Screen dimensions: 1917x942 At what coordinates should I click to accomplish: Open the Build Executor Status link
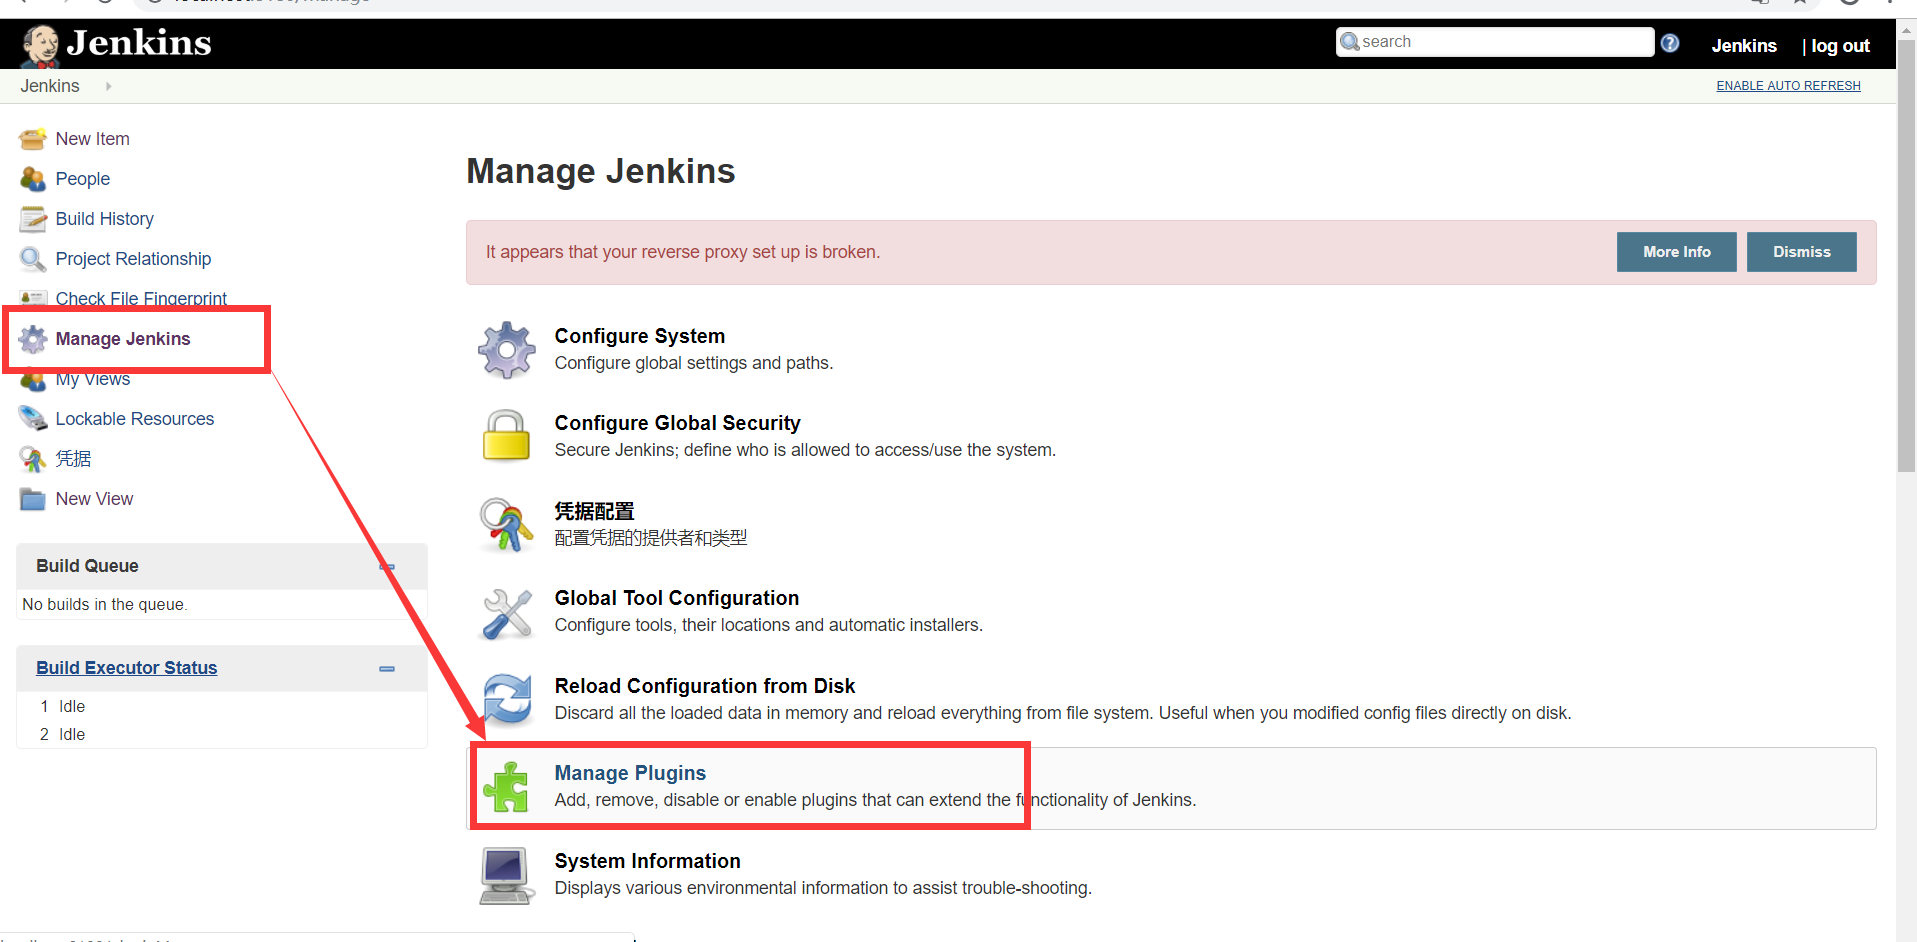(126, 668)
